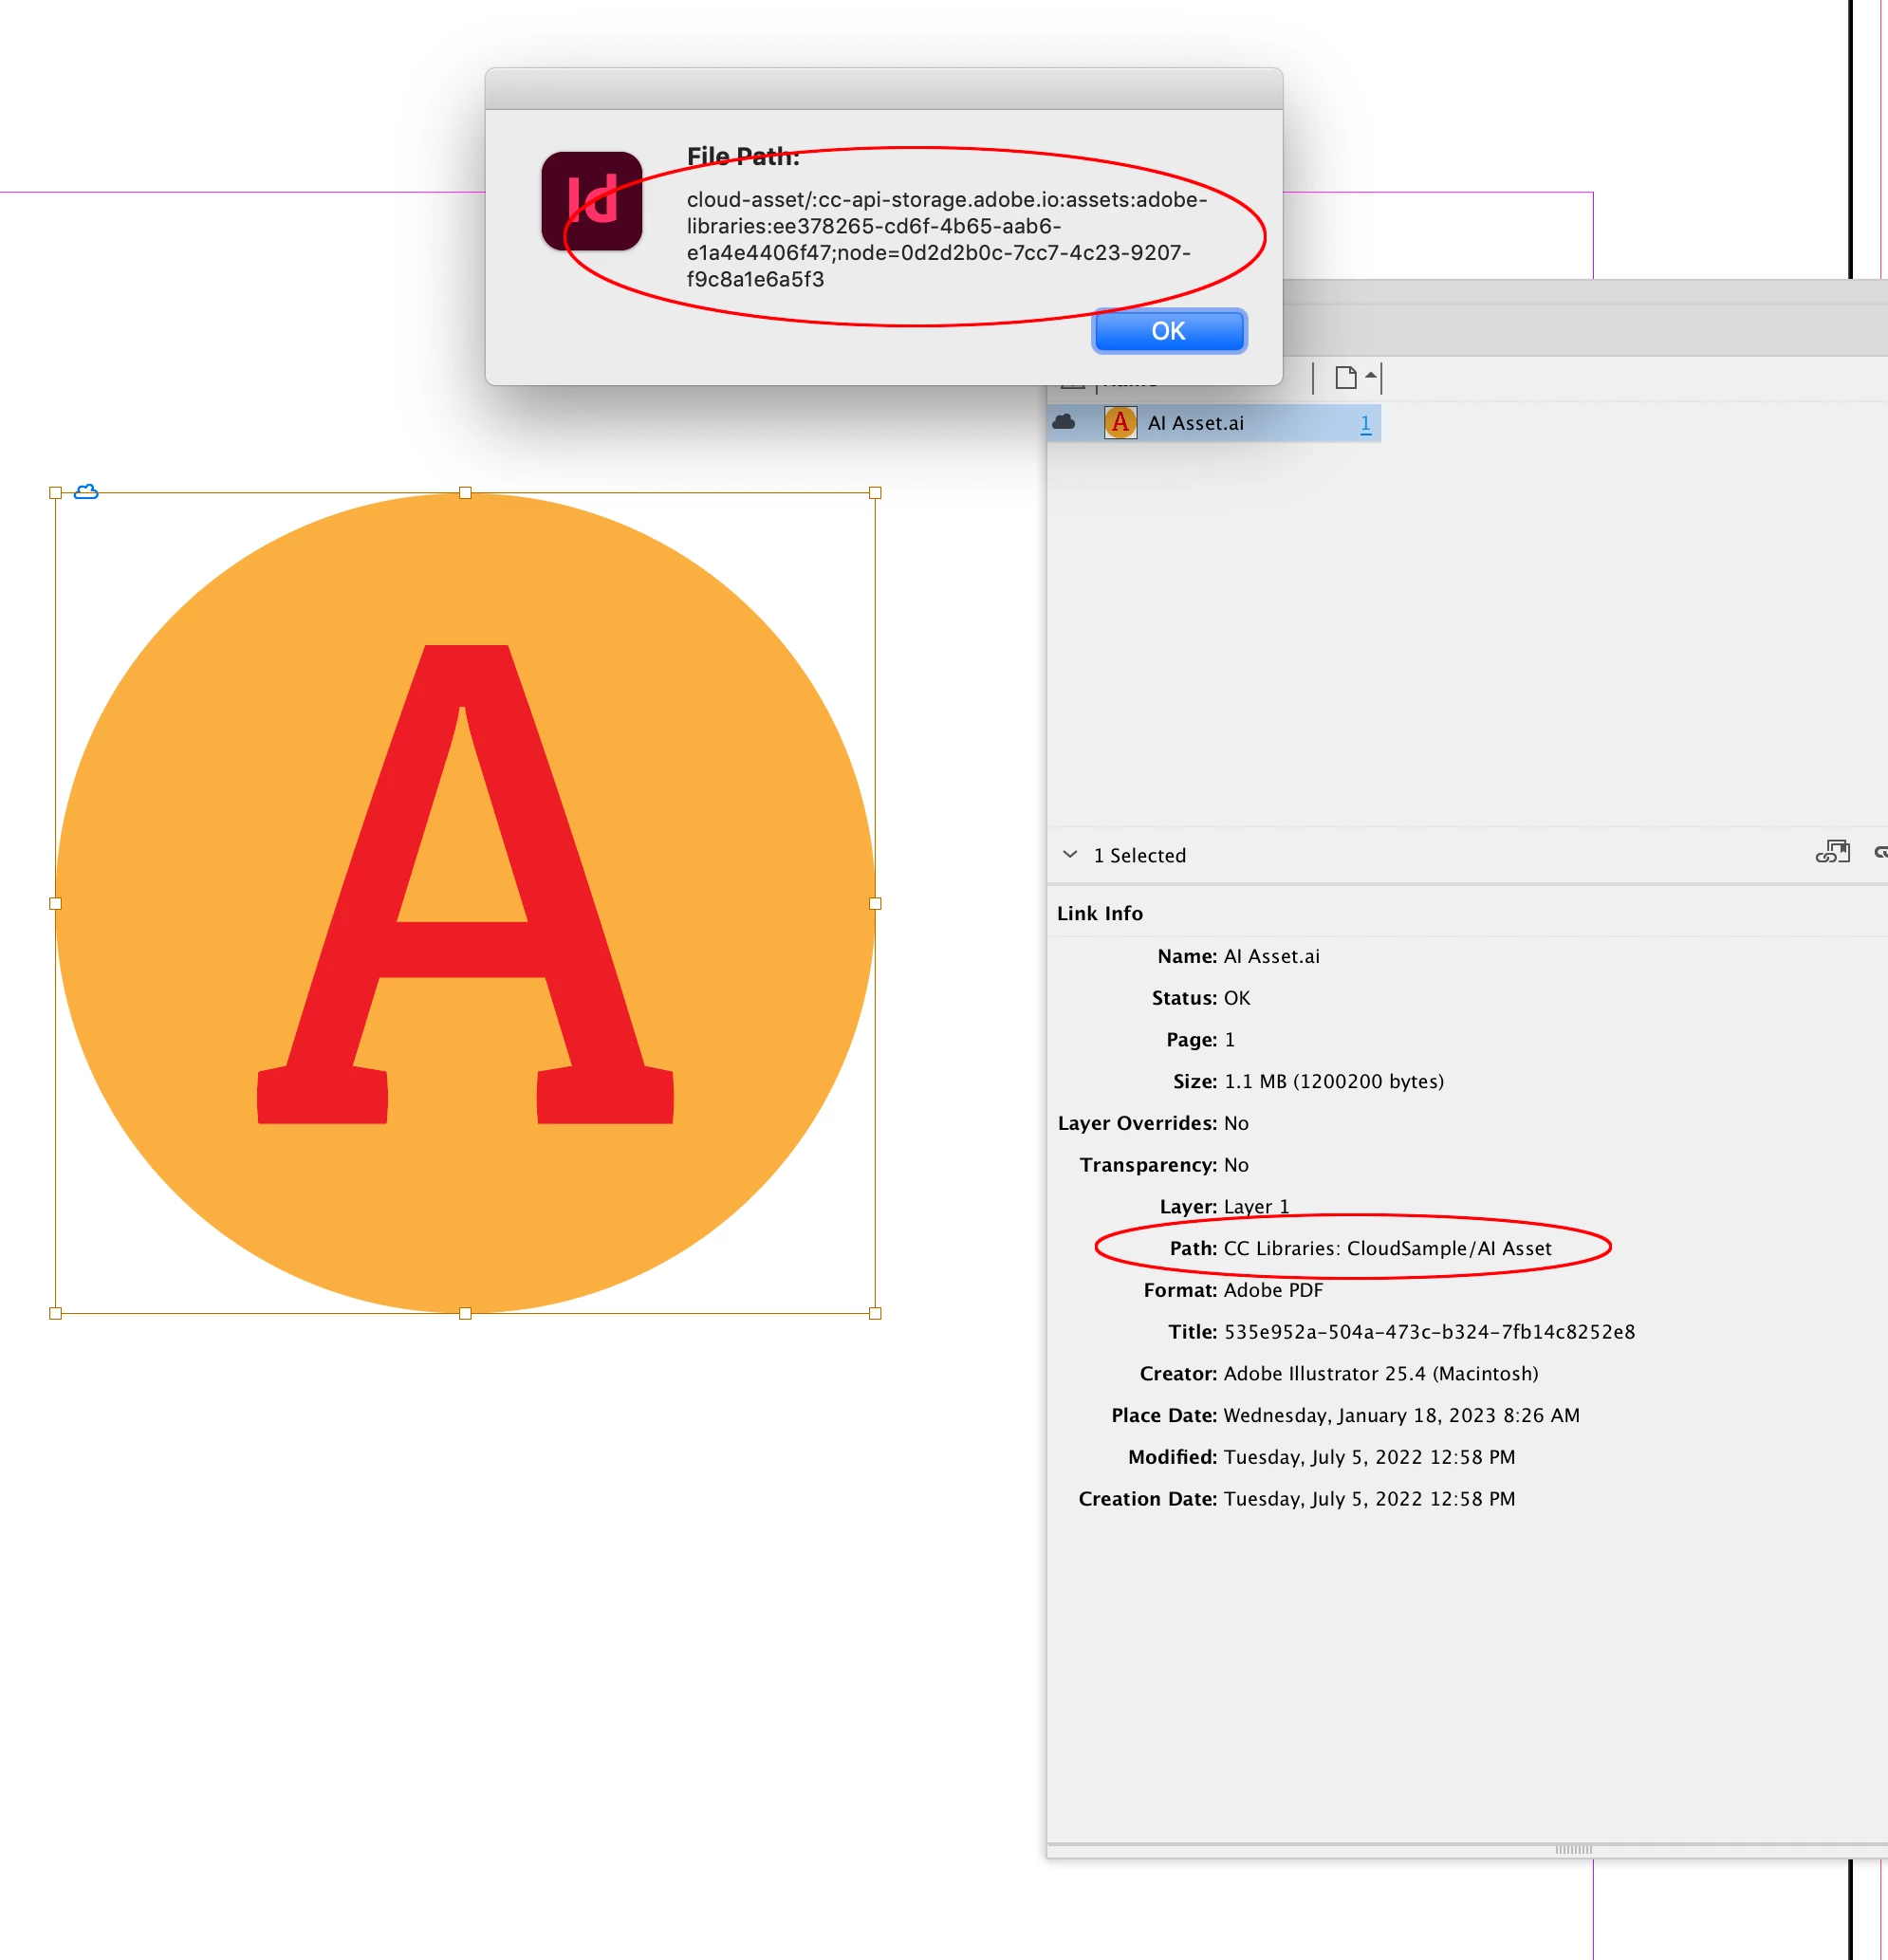
Task: Click the top-right frame handle of the image
Action: coord(875,493)
